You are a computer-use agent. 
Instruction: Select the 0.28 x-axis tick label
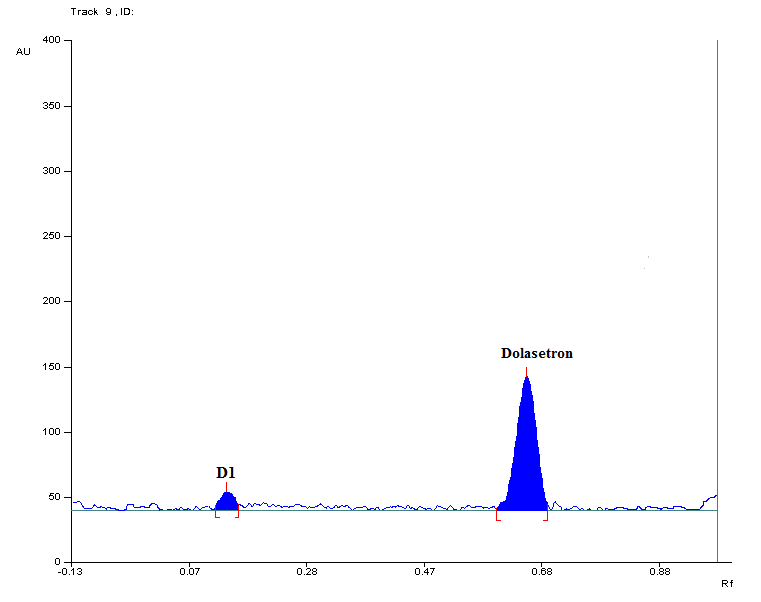coord(306,573)
